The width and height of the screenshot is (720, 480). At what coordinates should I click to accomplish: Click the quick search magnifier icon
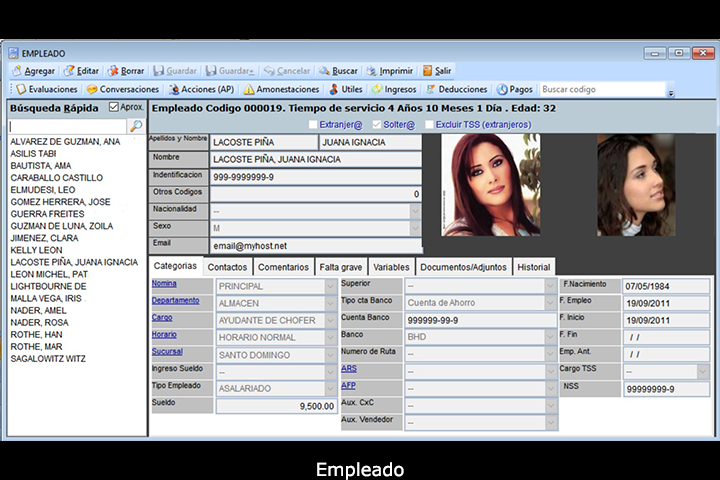136,126
